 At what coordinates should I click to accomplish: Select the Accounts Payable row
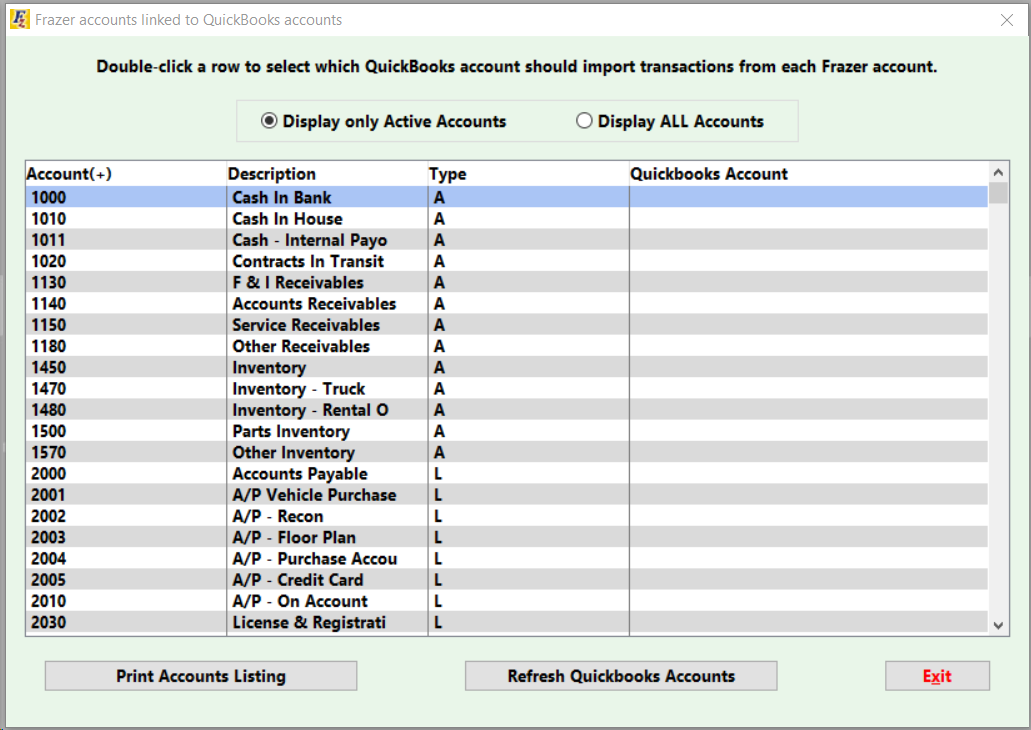[x=507, y=474]
